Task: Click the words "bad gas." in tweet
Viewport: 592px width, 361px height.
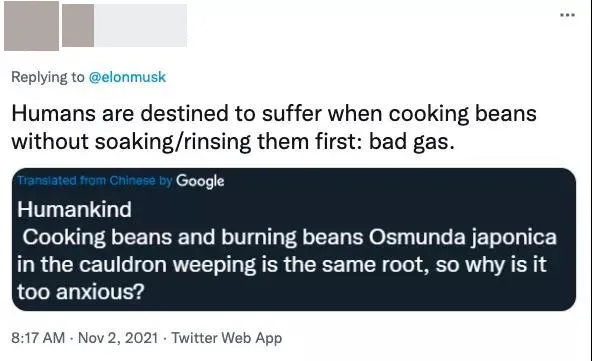Action: click(412, 142)
